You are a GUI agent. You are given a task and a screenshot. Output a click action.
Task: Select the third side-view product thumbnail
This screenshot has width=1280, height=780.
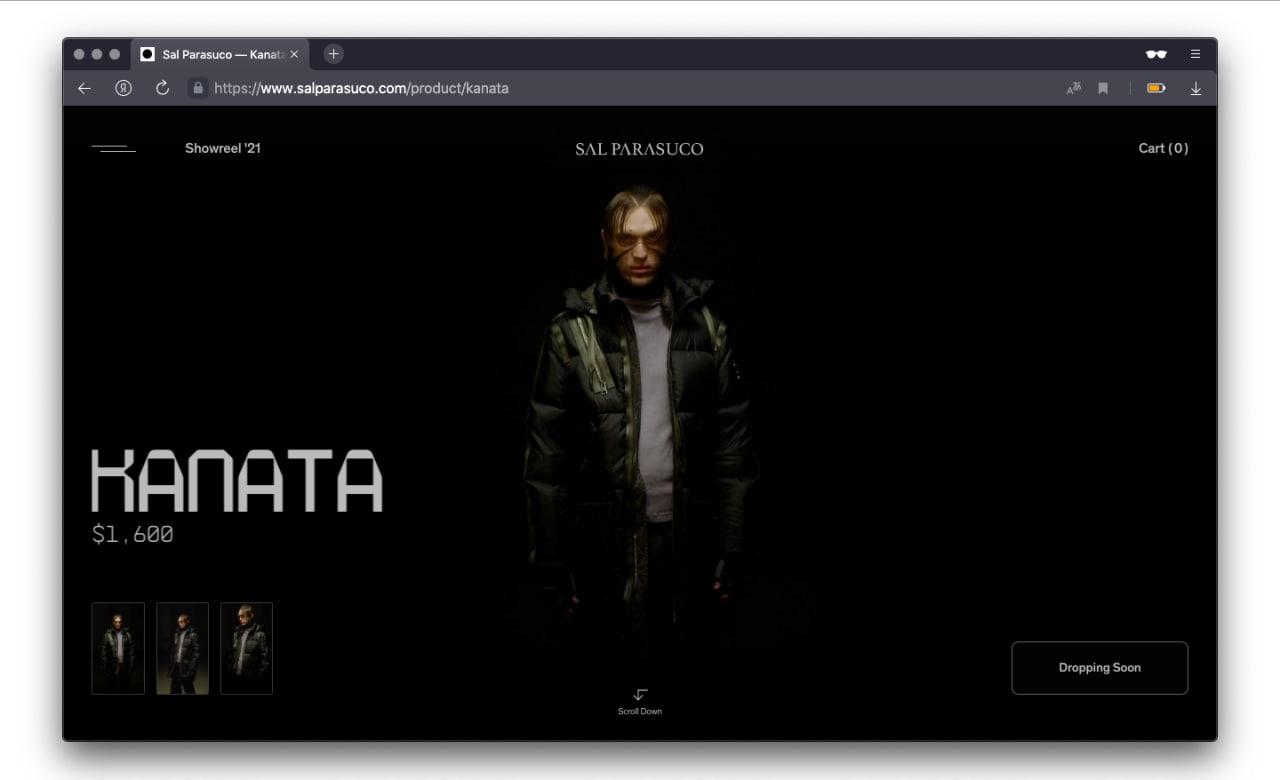[x=247, y=648]
